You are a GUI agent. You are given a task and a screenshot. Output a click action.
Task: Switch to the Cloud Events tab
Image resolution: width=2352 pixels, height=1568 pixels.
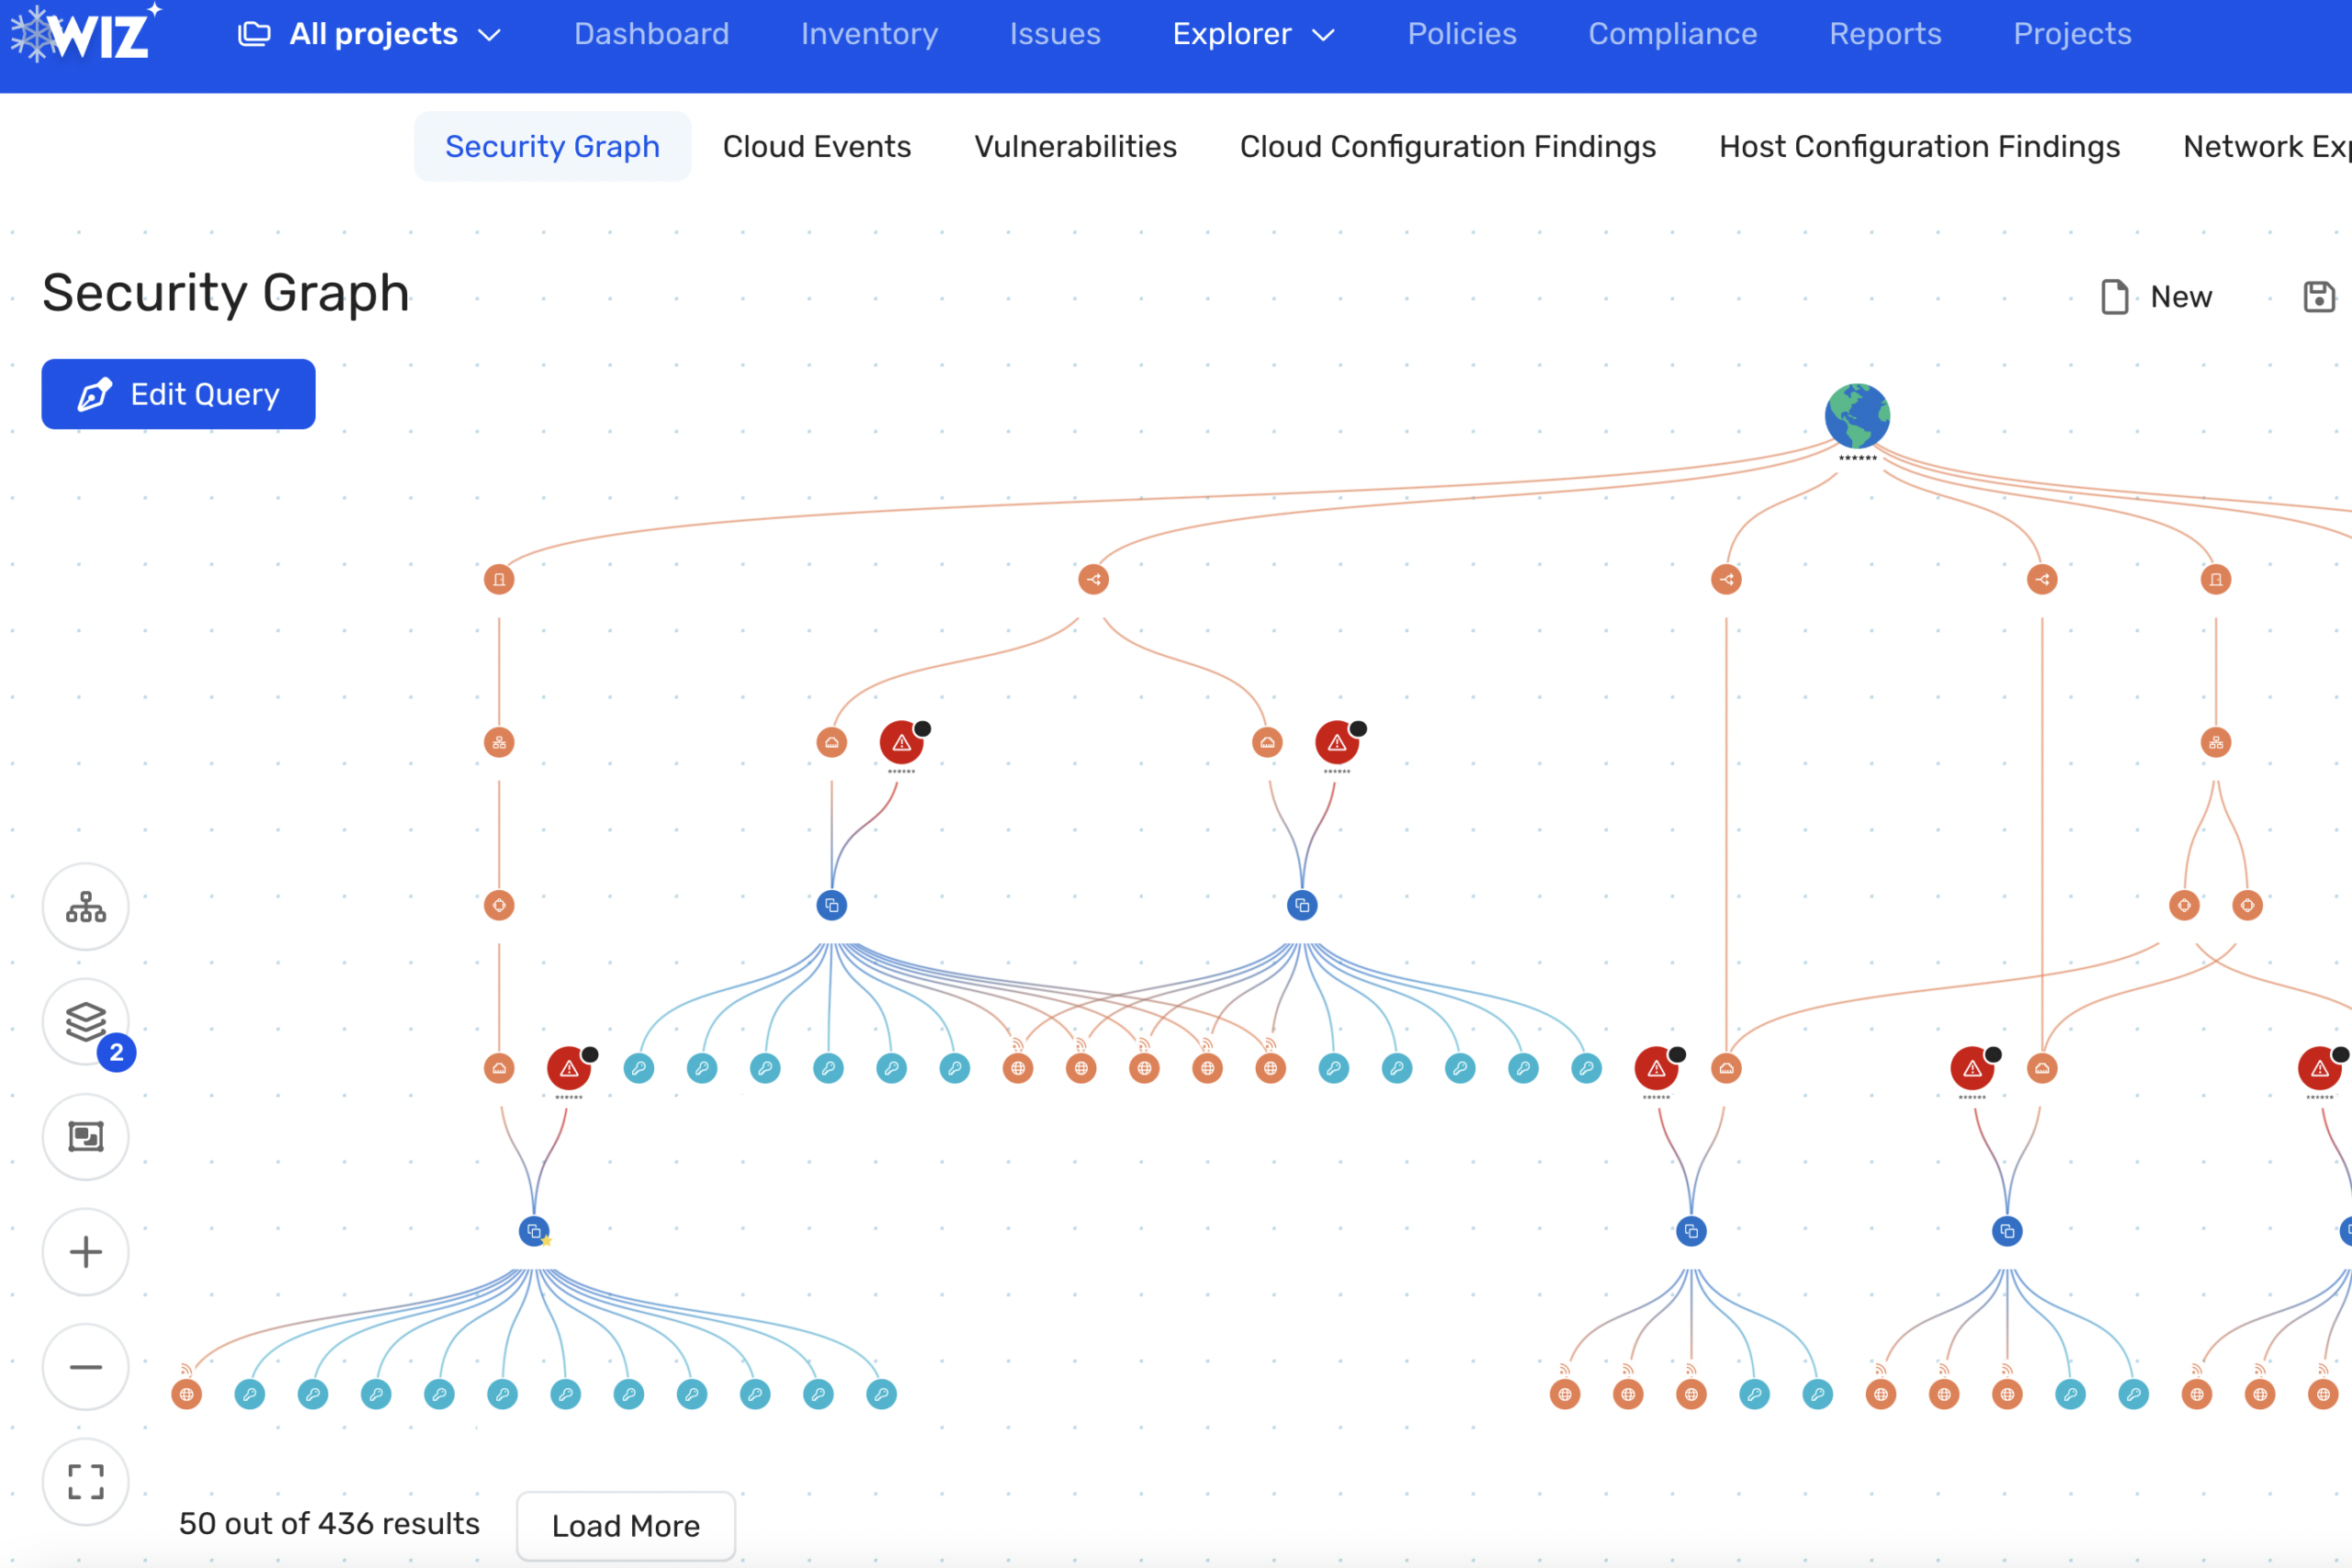[817, 146]
